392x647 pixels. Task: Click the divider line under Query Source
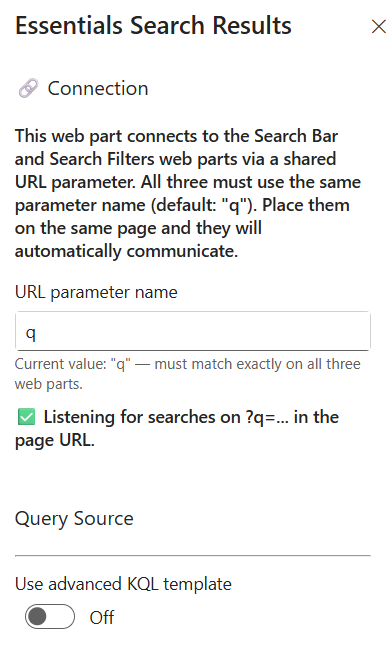pos(193,556)
